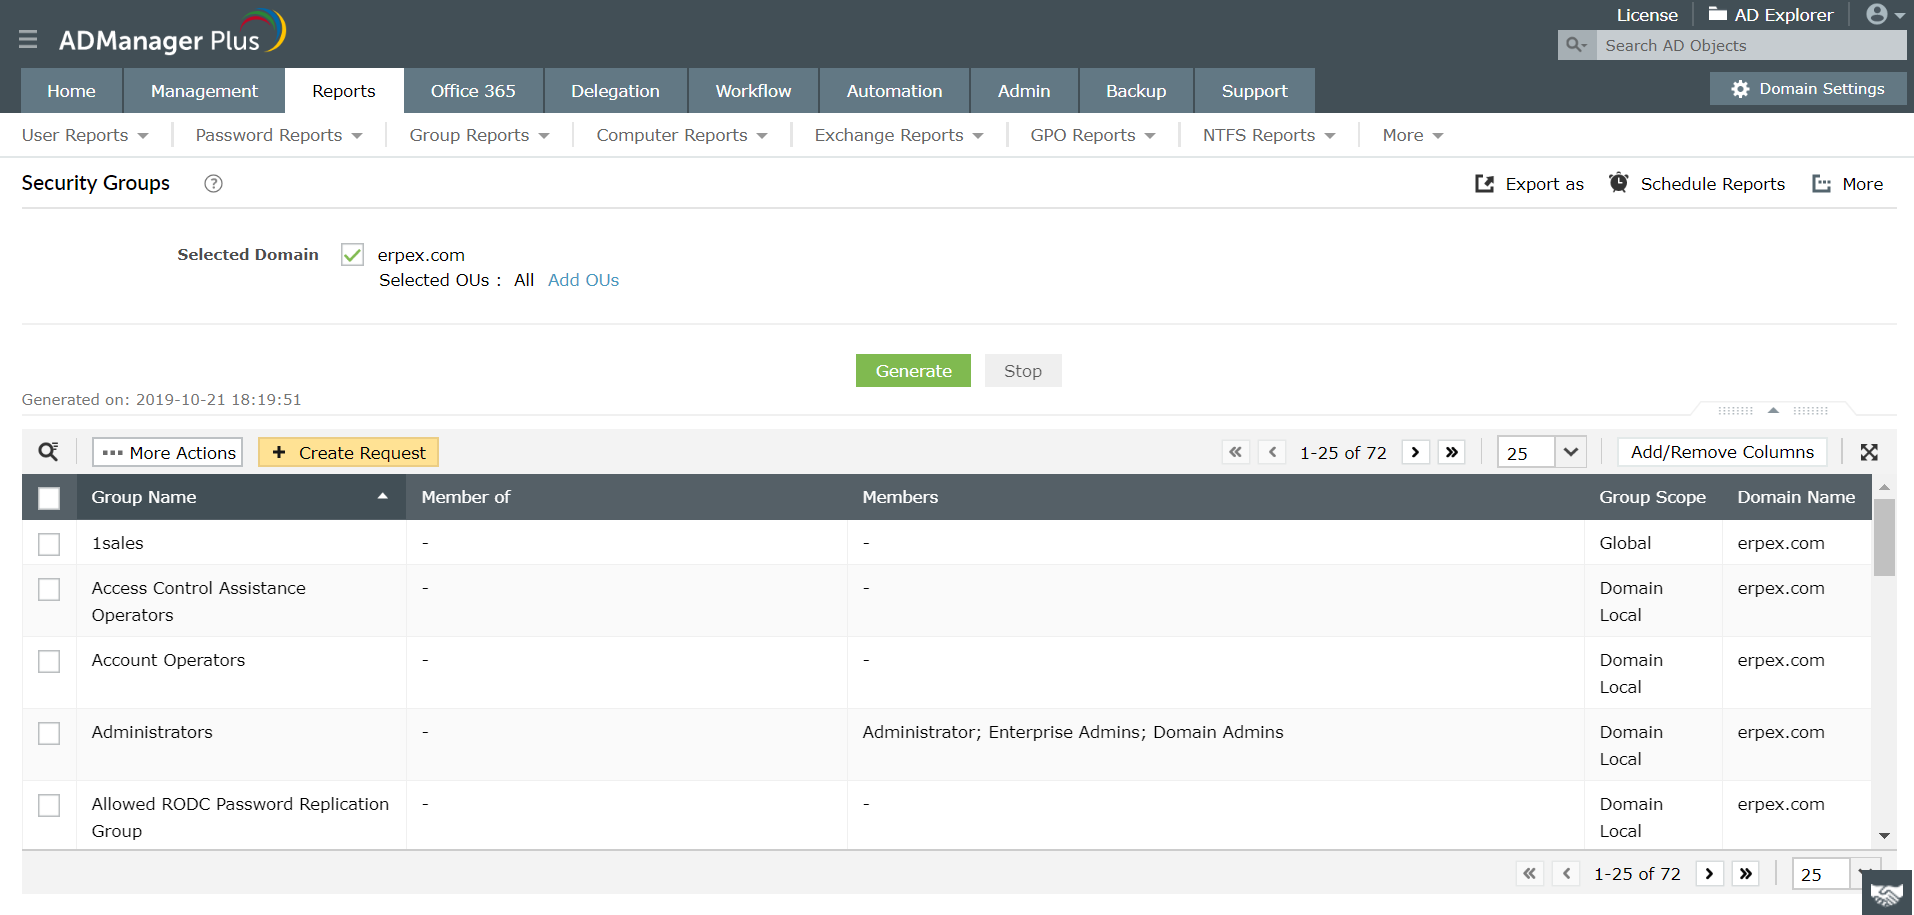The height and width of the screenshot is (915, 1914).
Task: Open the table search icon
Action: pyautogui.click(x=48, y=452)
